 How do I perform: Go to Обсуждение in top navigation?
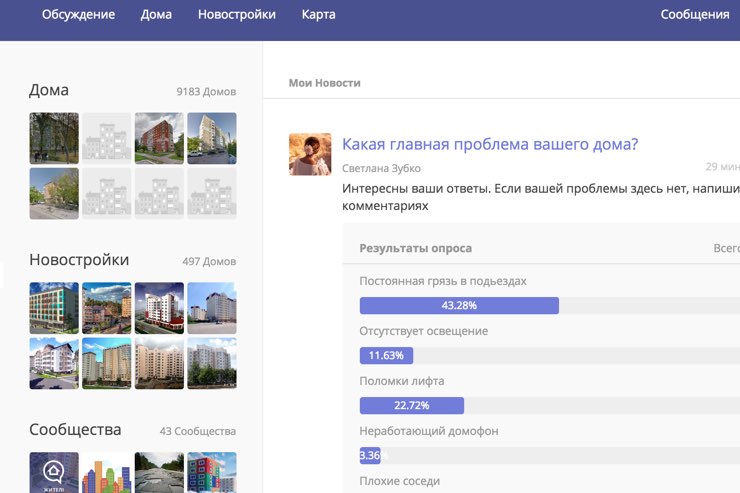click(x=78, y=15)
